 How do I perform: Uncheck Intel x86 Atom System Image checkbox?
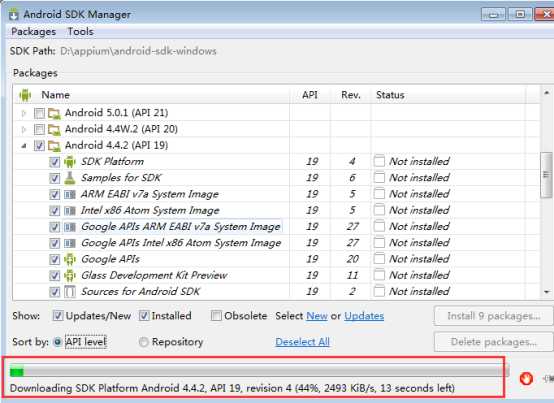(54, 211)
